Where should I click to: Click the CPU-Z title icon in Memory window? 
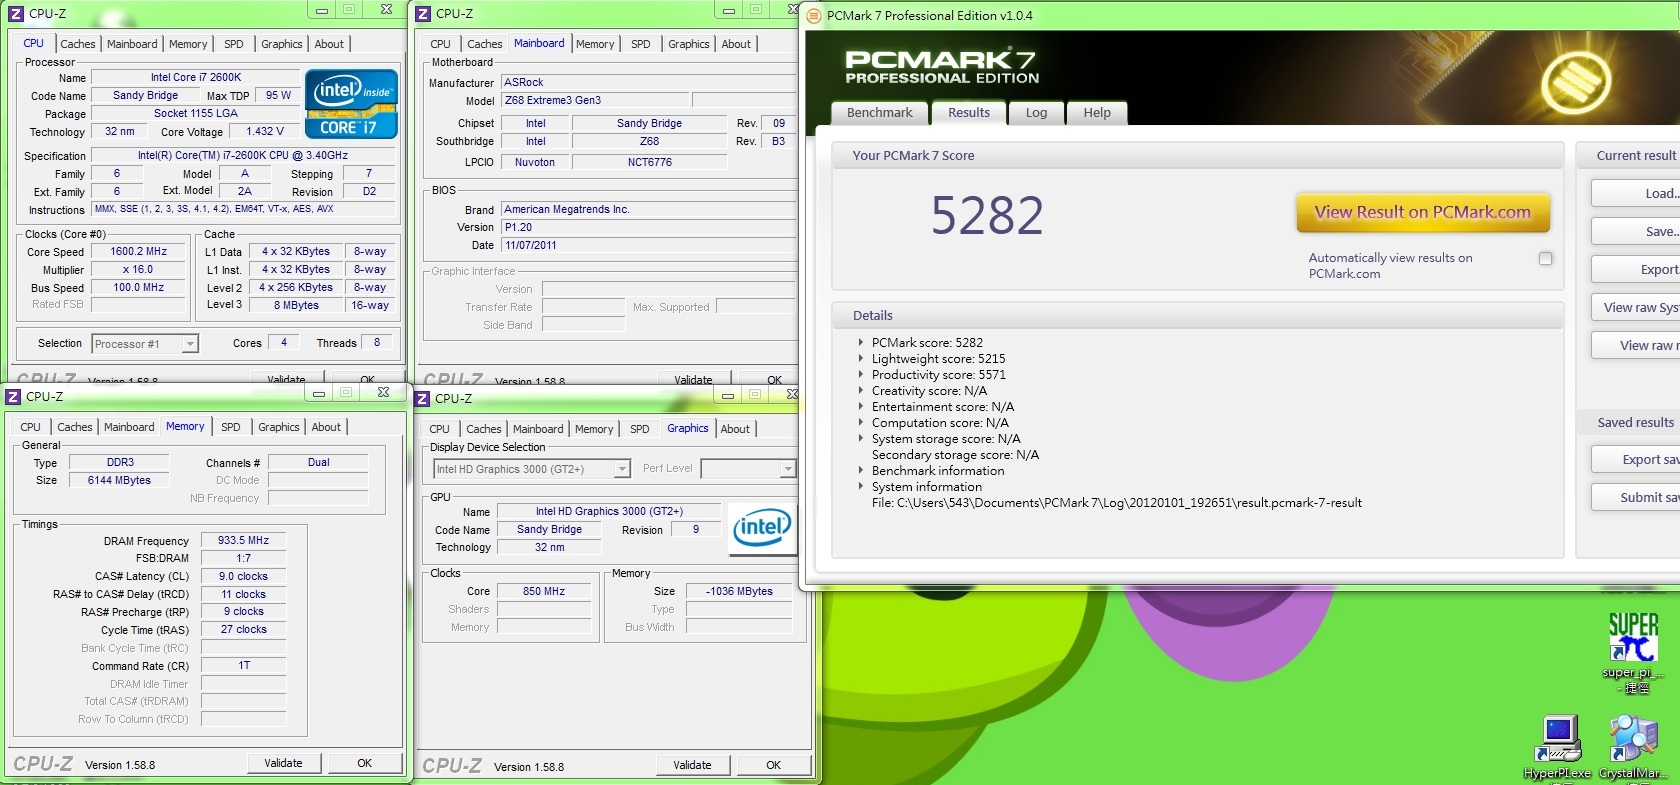[x=13, y=396]
